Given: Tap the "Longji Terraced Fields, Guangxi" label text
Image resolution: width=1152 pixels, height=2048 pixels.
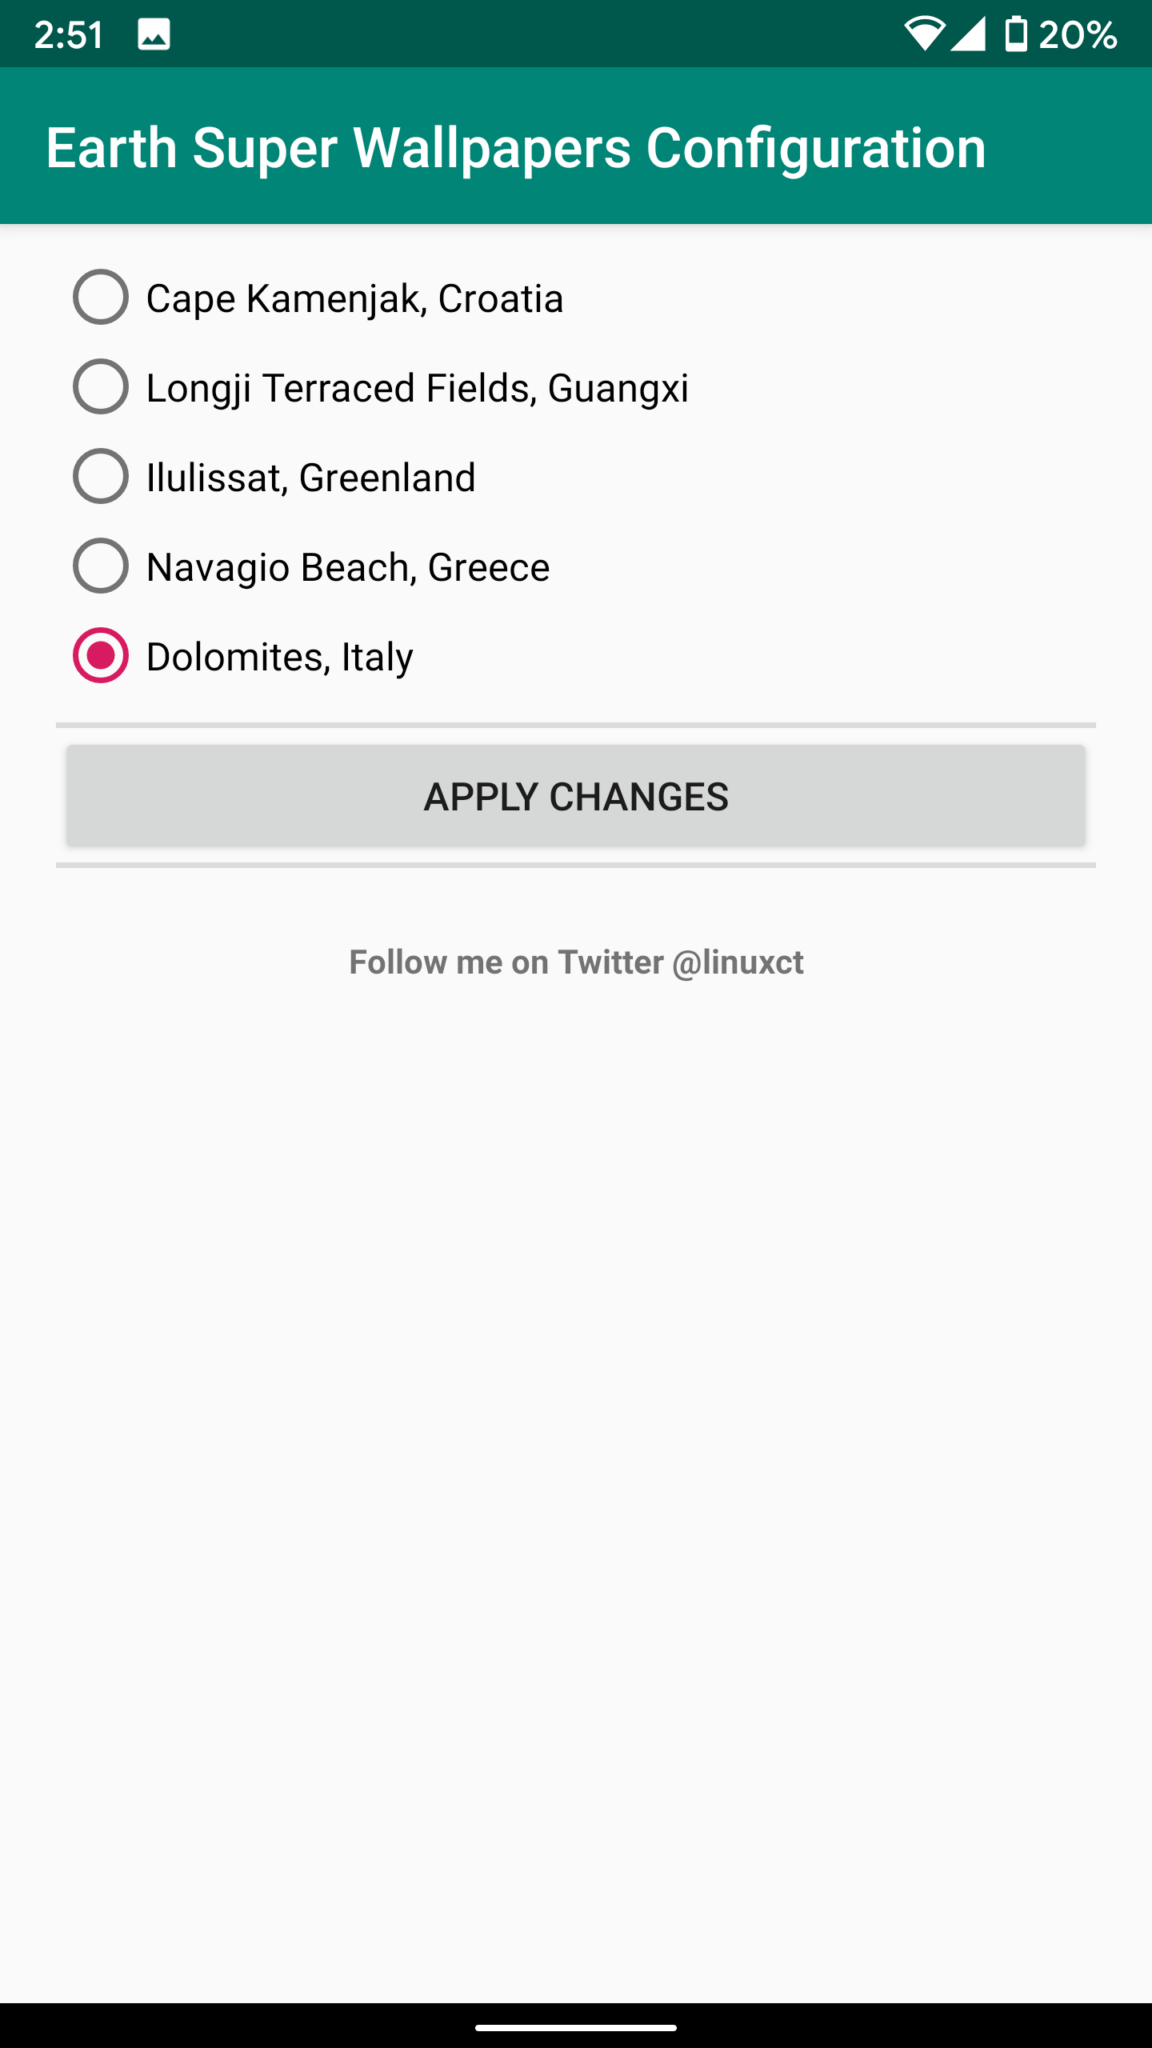Looking at the screenshot, I should click(417, 388).
